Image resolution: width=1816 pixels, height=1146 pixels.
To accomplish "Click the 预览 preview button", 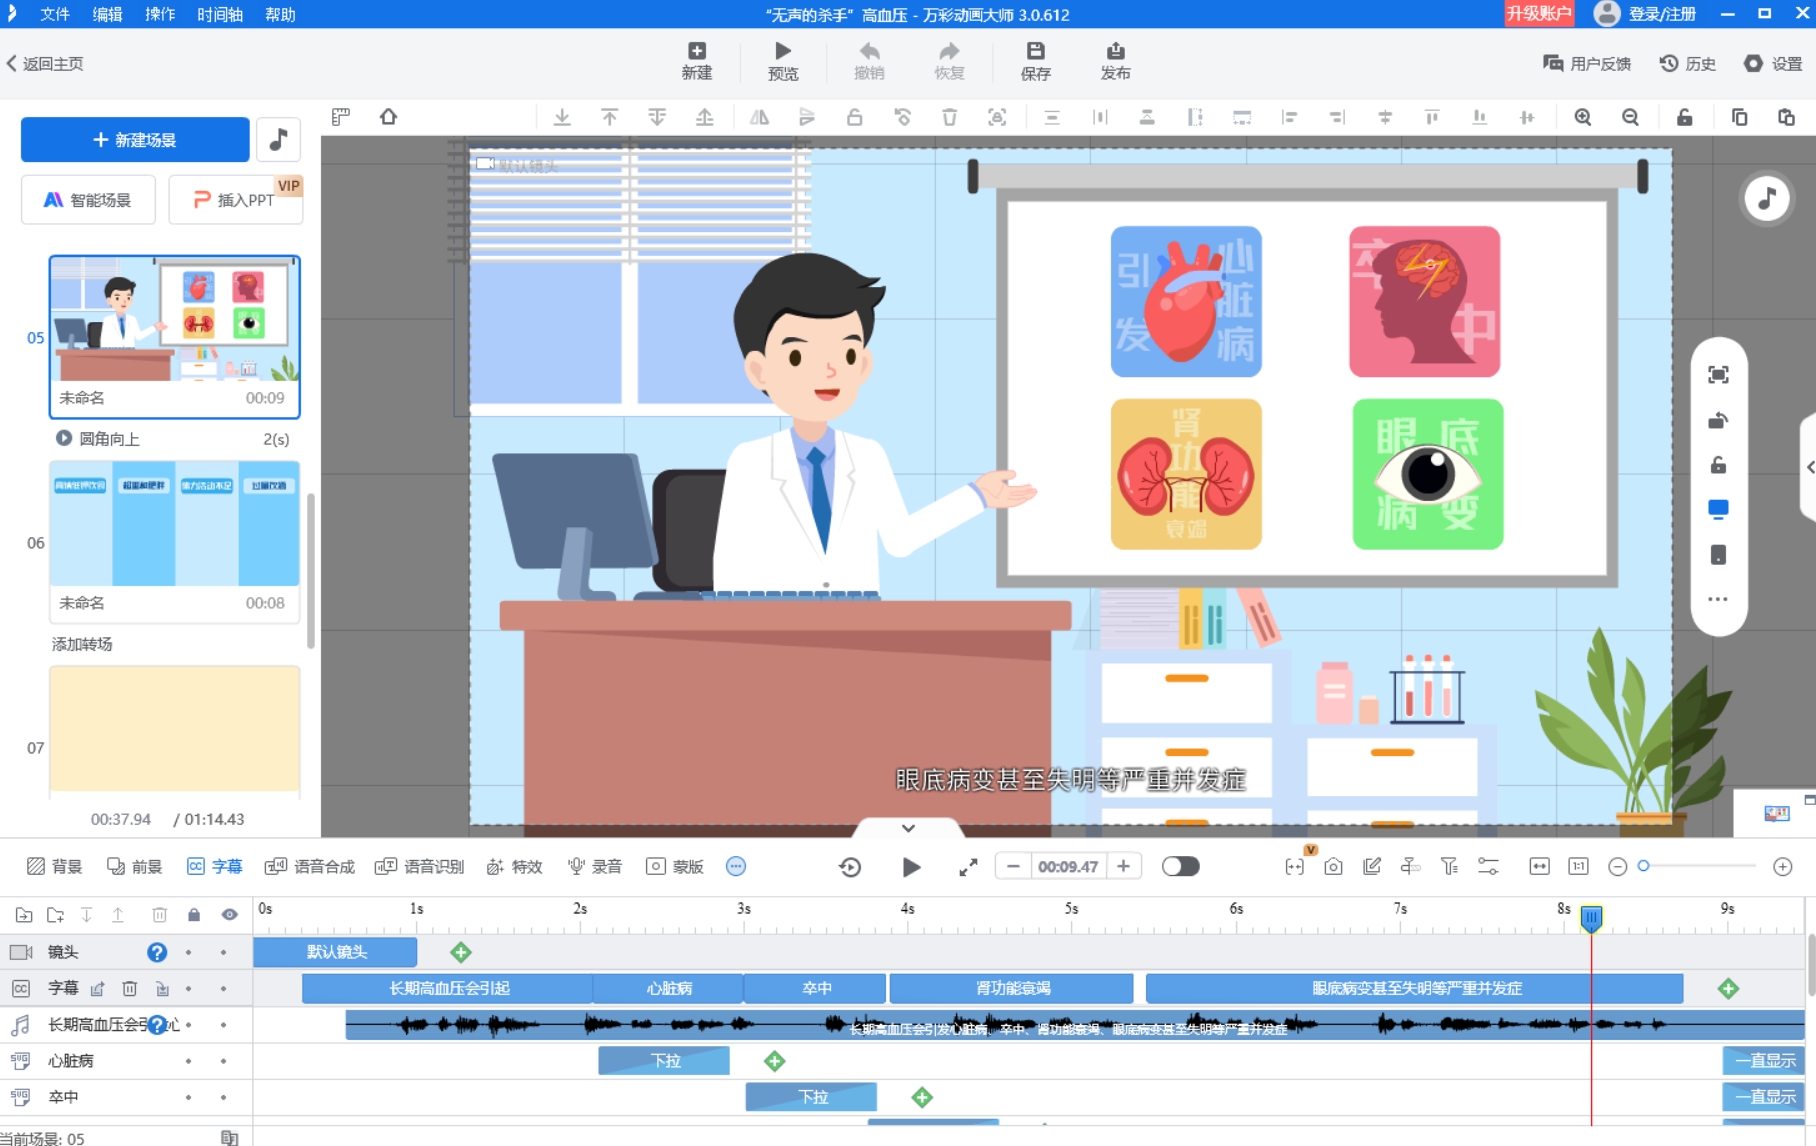I will coord(783,61).
